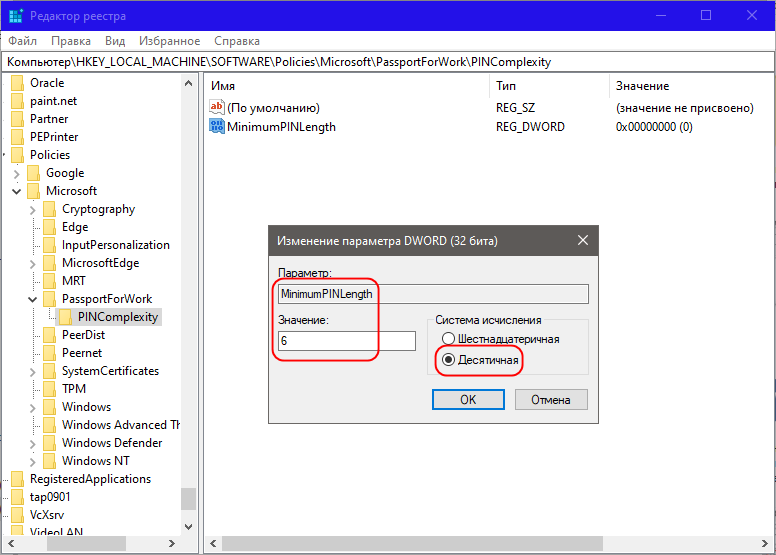Image resolution: width=776 pixels, height=555 pixels.
Task: Click the registry path address bar
Action: click(x=388, y=62)
